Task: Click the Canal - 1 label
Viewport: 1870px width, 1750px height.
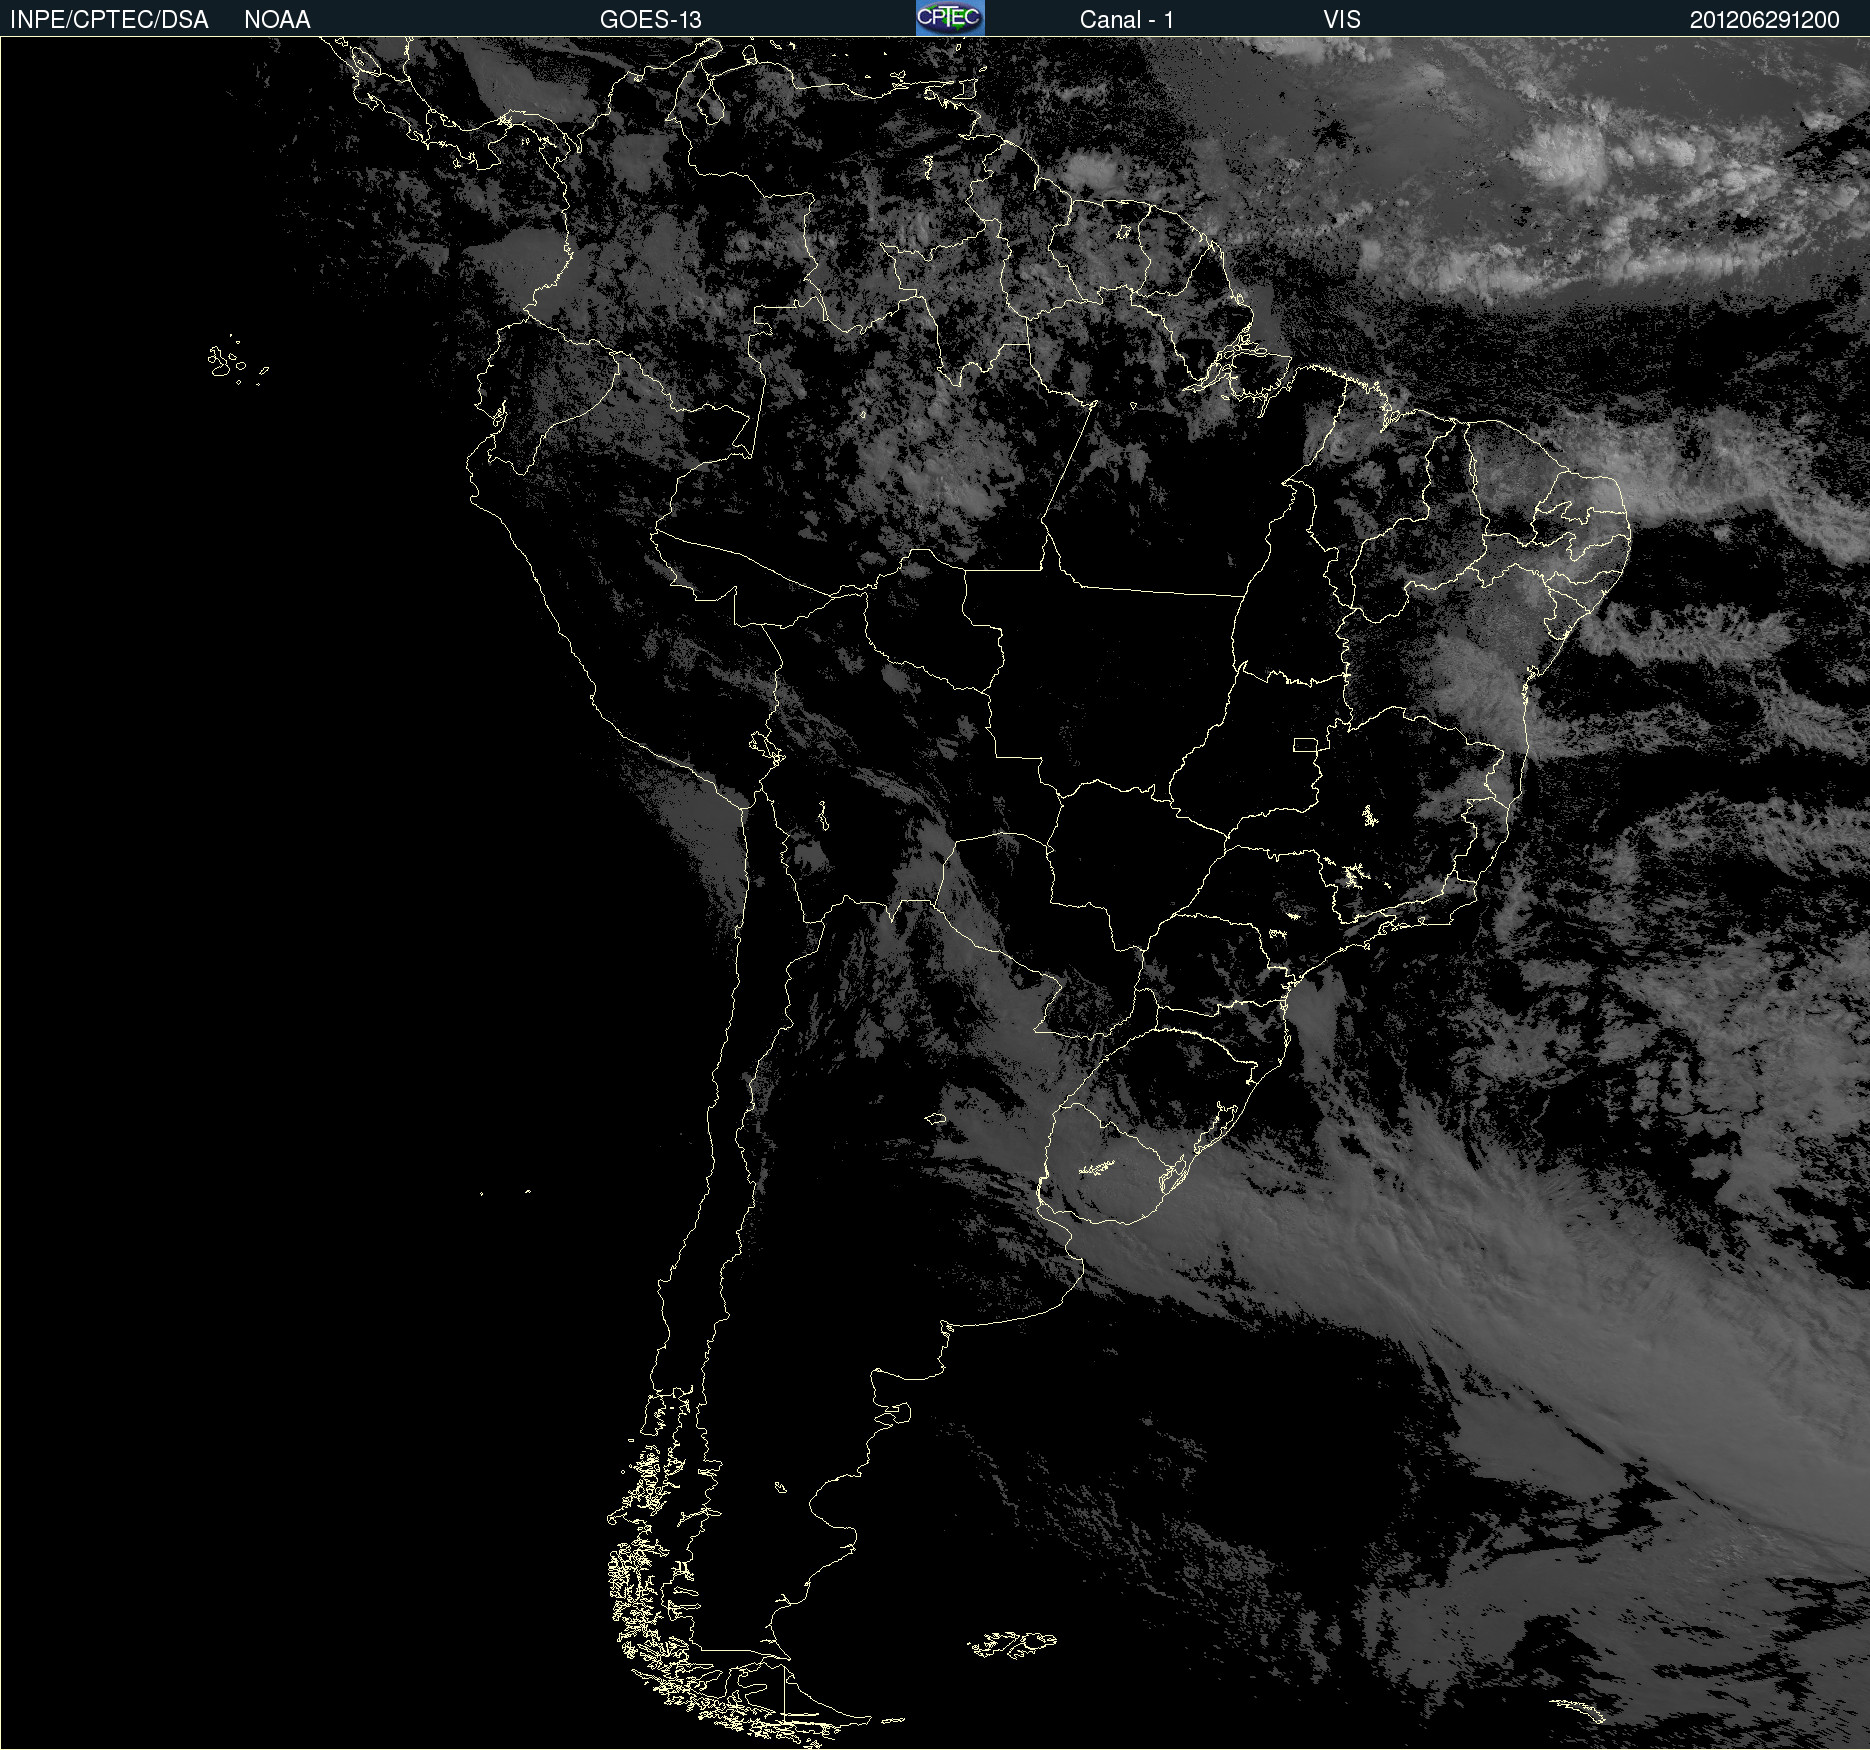Action: pos(1127,20)
